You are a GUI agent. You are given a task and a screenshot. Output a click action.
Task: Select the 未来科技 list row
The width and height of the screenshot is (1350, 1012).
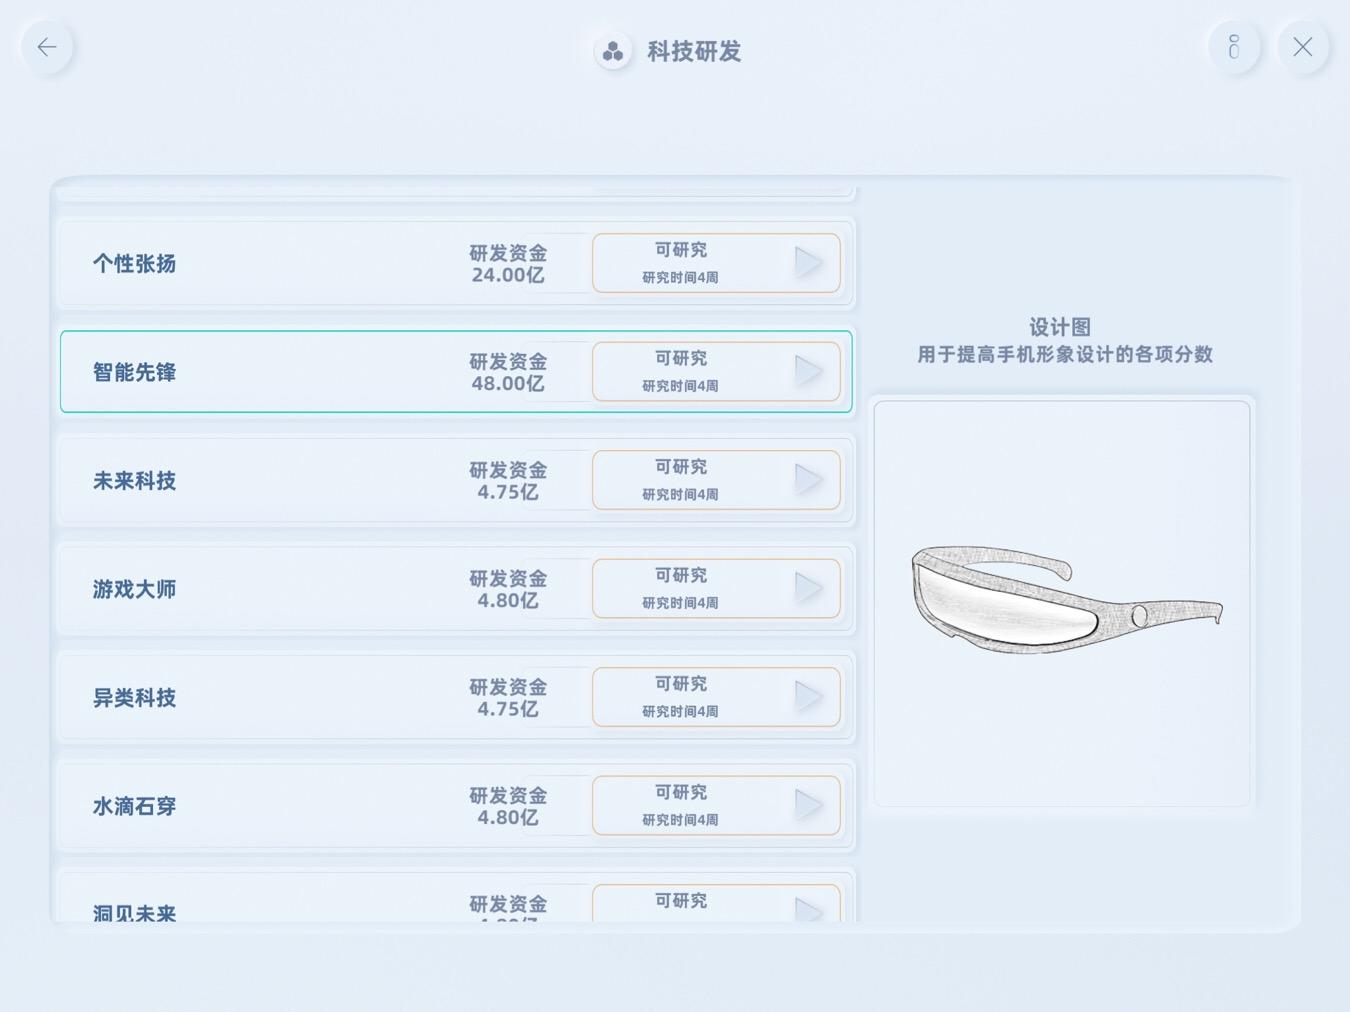pos(456,480)
